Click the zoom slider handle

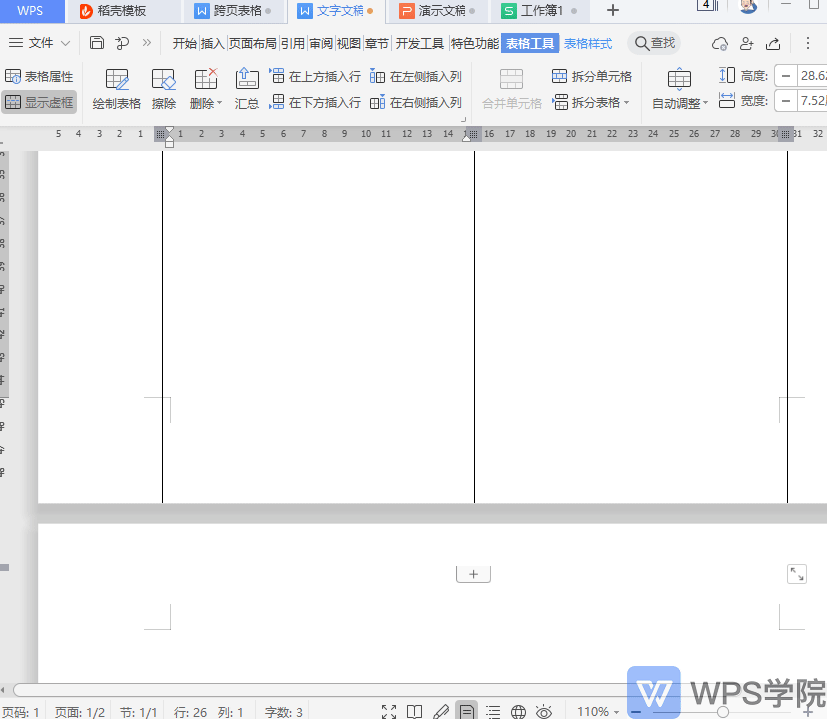tap(723, 712)
